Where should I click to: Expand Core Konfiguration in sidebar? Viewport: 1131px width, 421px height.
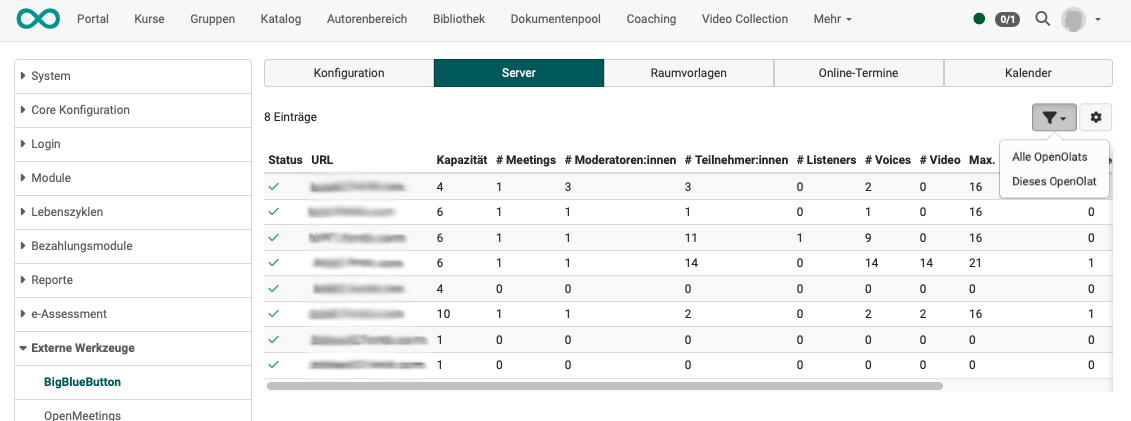click(x=80, y=110)
